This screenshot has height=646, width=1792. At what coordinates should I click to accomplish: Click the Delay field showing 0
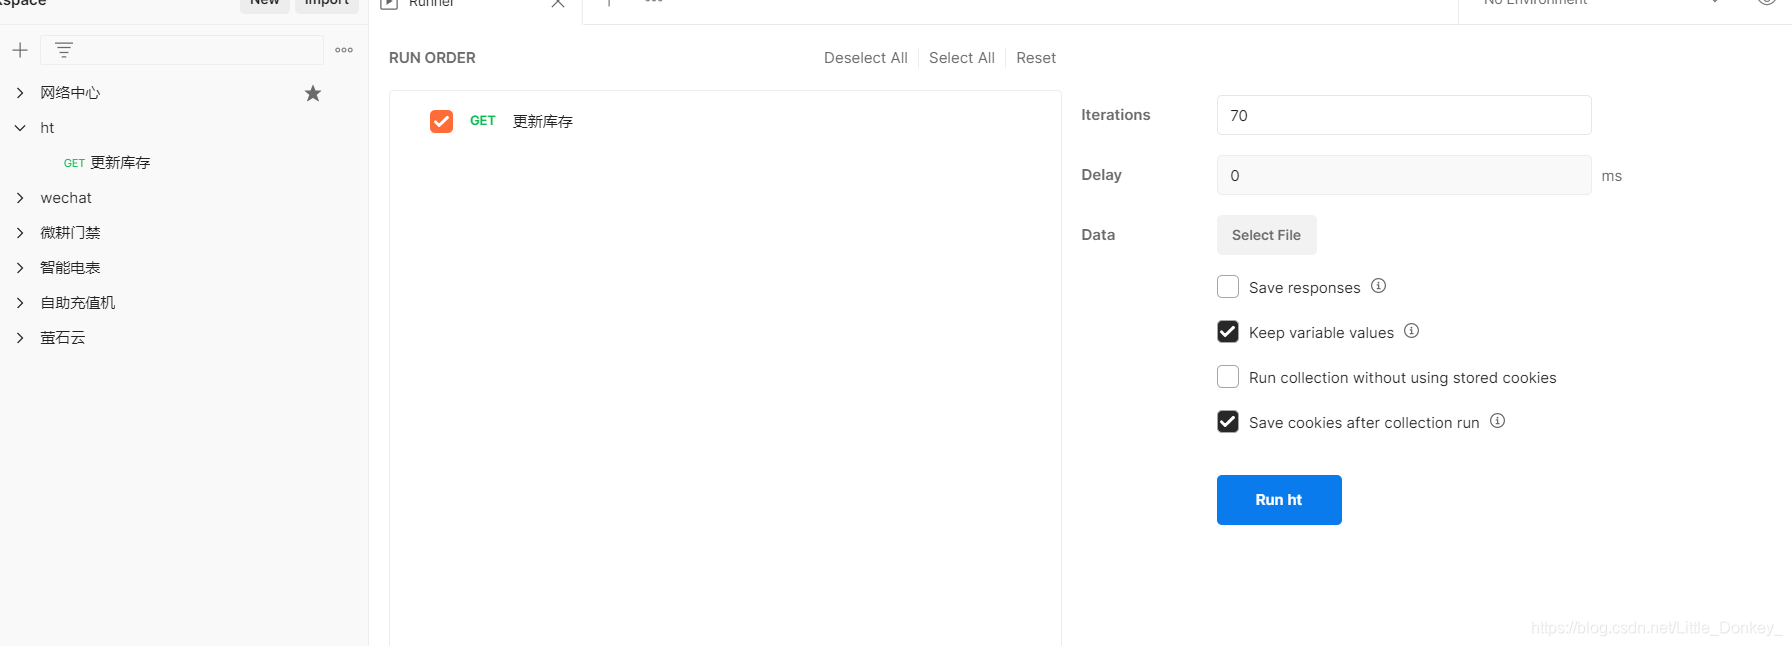pyautogui.click(x=1404, y=175)
